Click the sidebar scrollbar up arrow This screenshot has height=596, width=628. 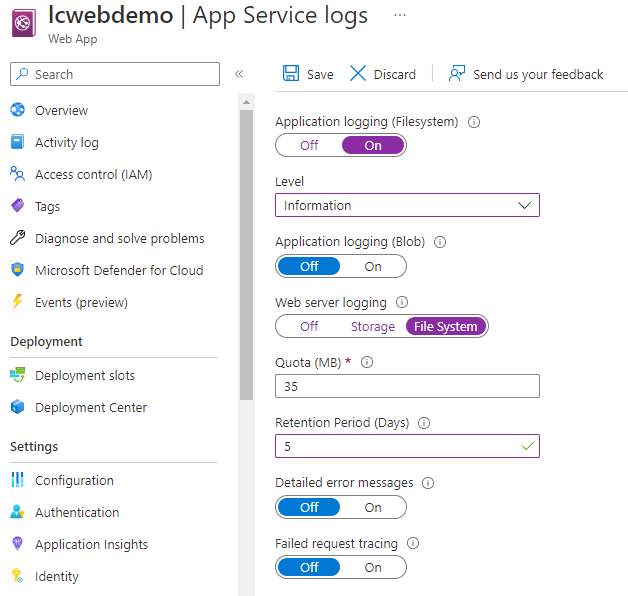[246, 102]
